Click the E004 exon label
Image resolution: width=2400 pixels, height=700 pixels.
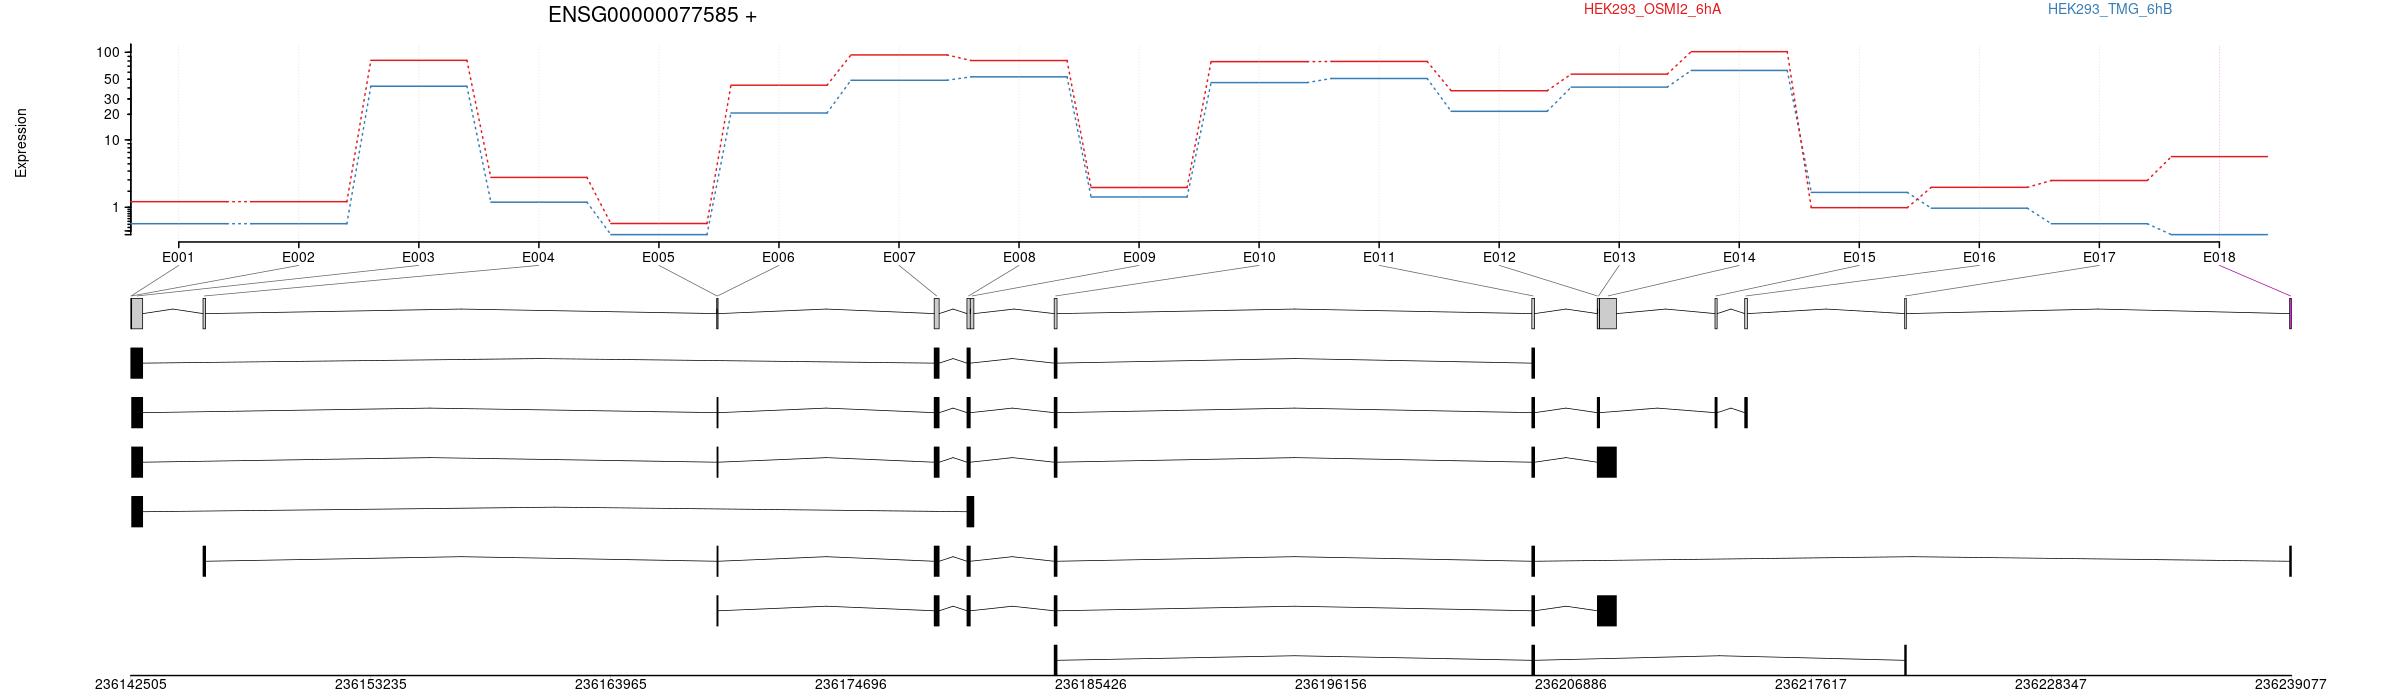[538, 257]
